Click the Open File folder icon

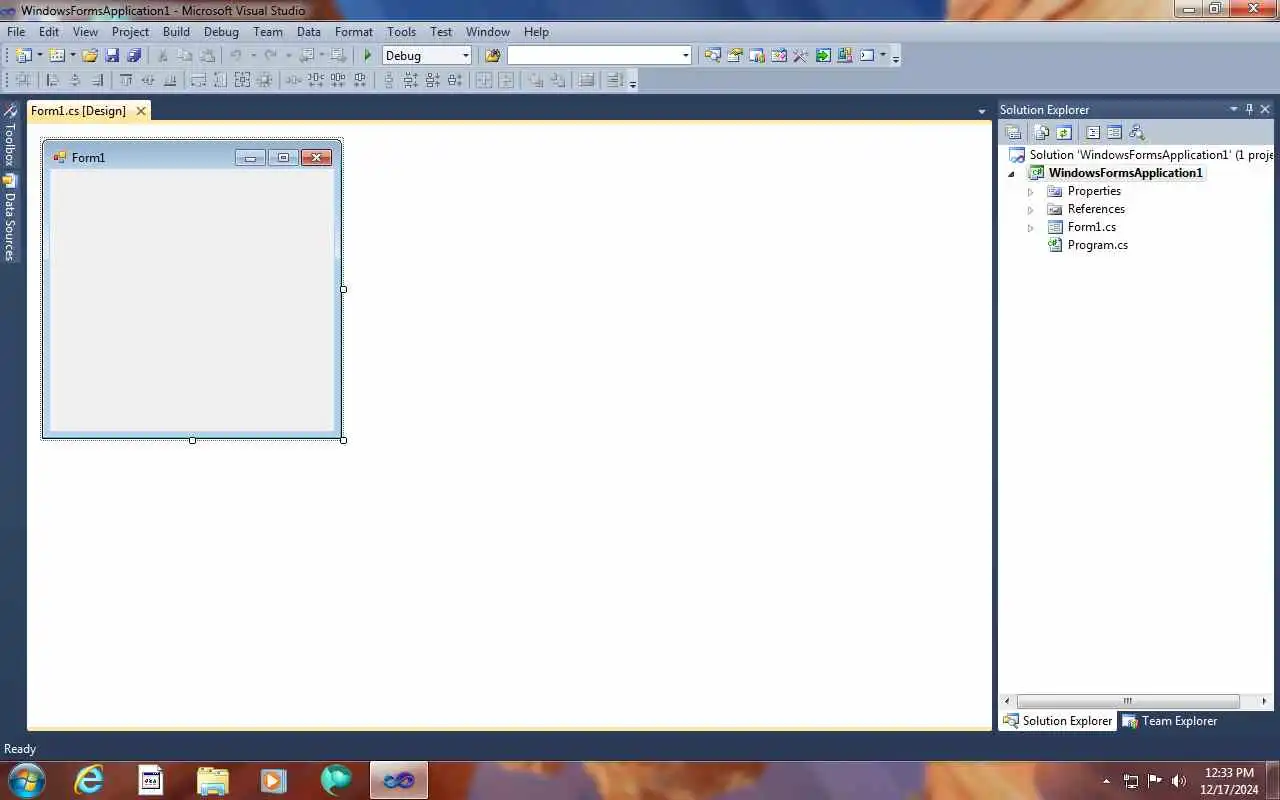(x=90, y=55)
